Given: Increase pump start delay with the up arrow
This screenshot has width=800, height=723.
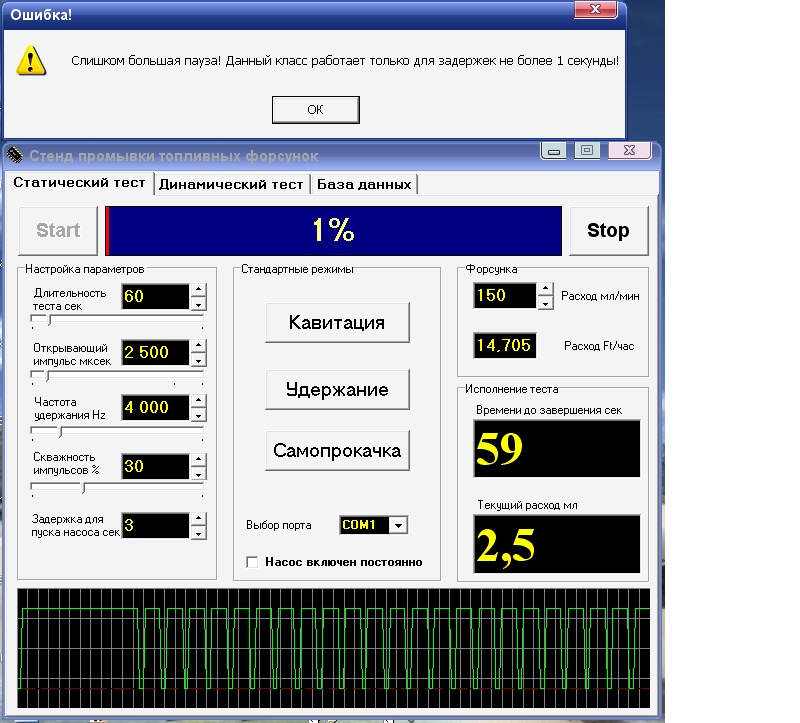Looking at the screenshot, I should pyautogui.click(x=198, y=518).
